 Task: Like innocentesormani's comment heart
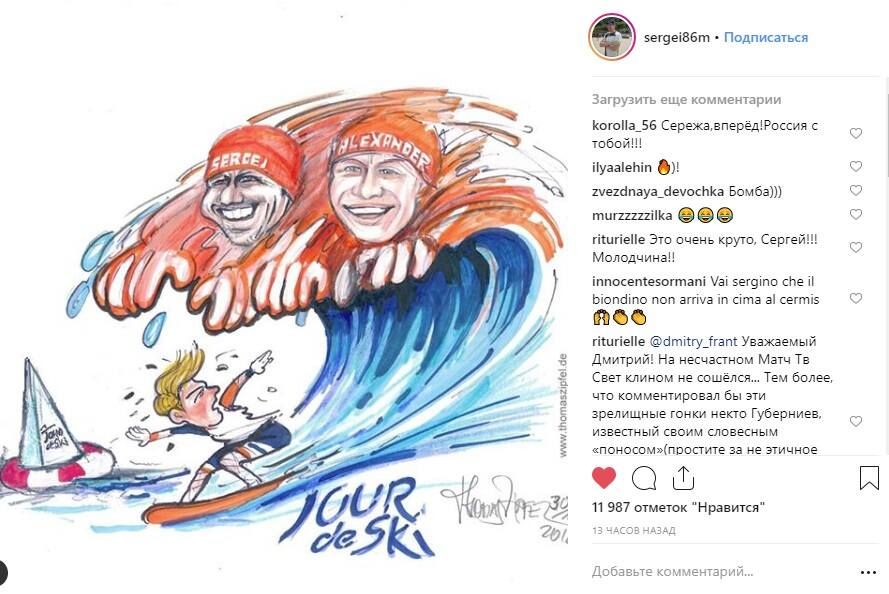(856, 298)
